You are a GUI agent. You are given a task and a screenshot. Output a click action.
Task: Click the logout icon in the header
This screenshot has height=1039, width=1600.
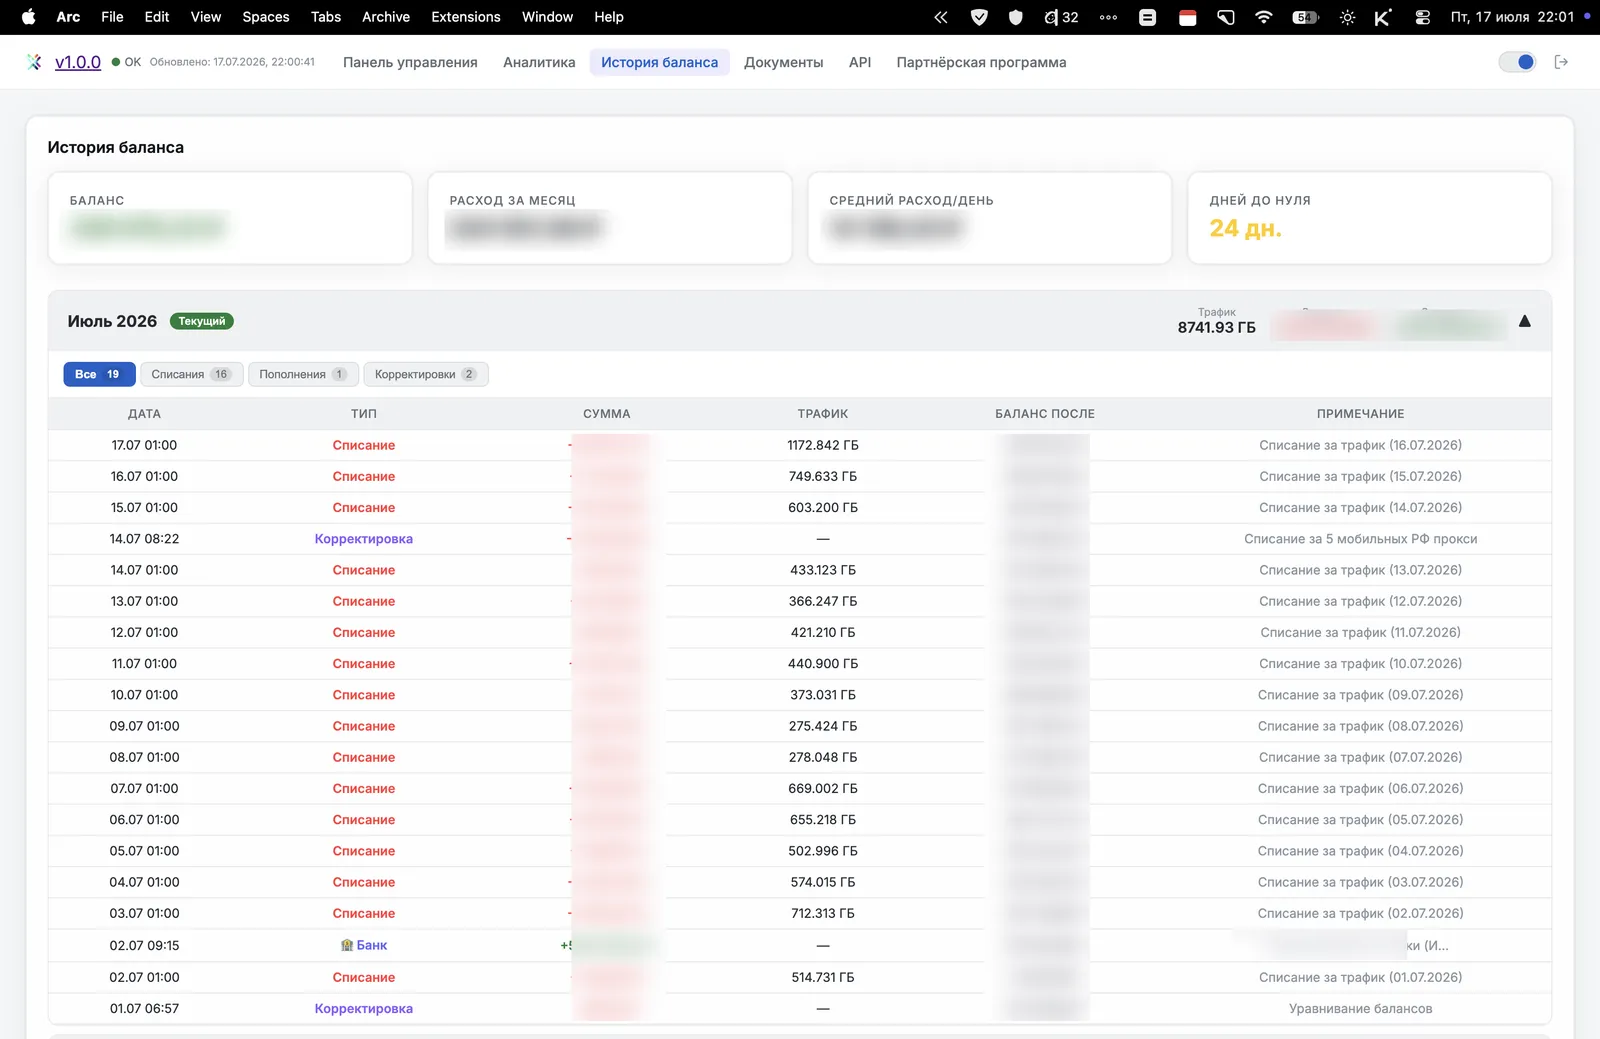(x=1561, y=62)
